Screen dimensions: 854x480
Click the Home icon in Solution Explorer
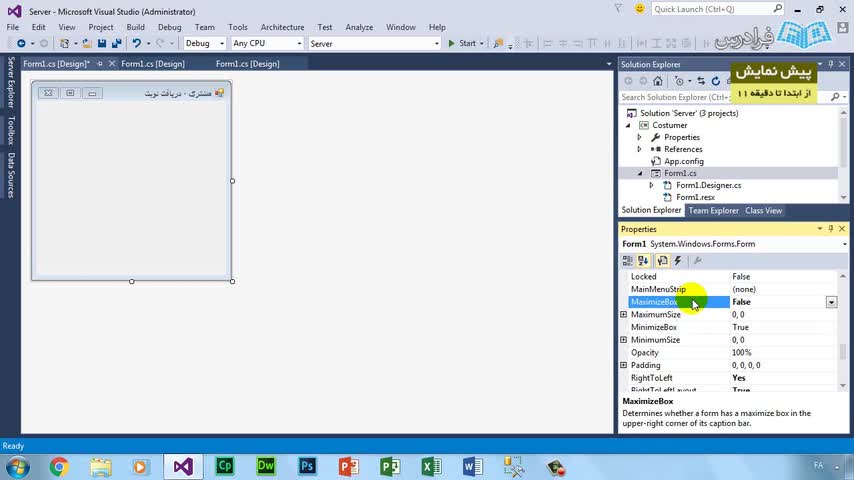click(x=658, y=81)
